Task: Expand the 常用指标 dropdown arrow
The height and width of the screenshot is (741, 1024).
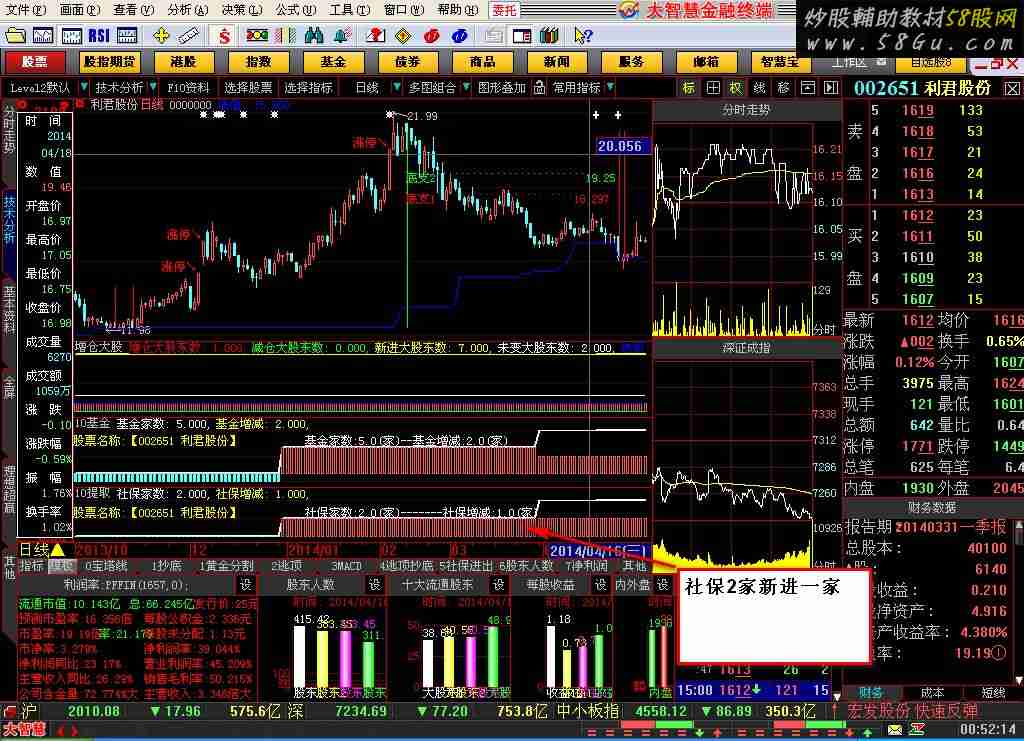Action: tap(610, 87)
